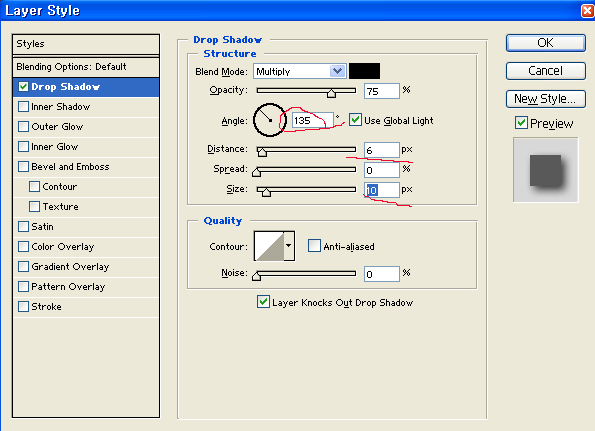Disable the Preview checkbox
This screenshot has height=431, width=595.
click(x=521, y=123)
